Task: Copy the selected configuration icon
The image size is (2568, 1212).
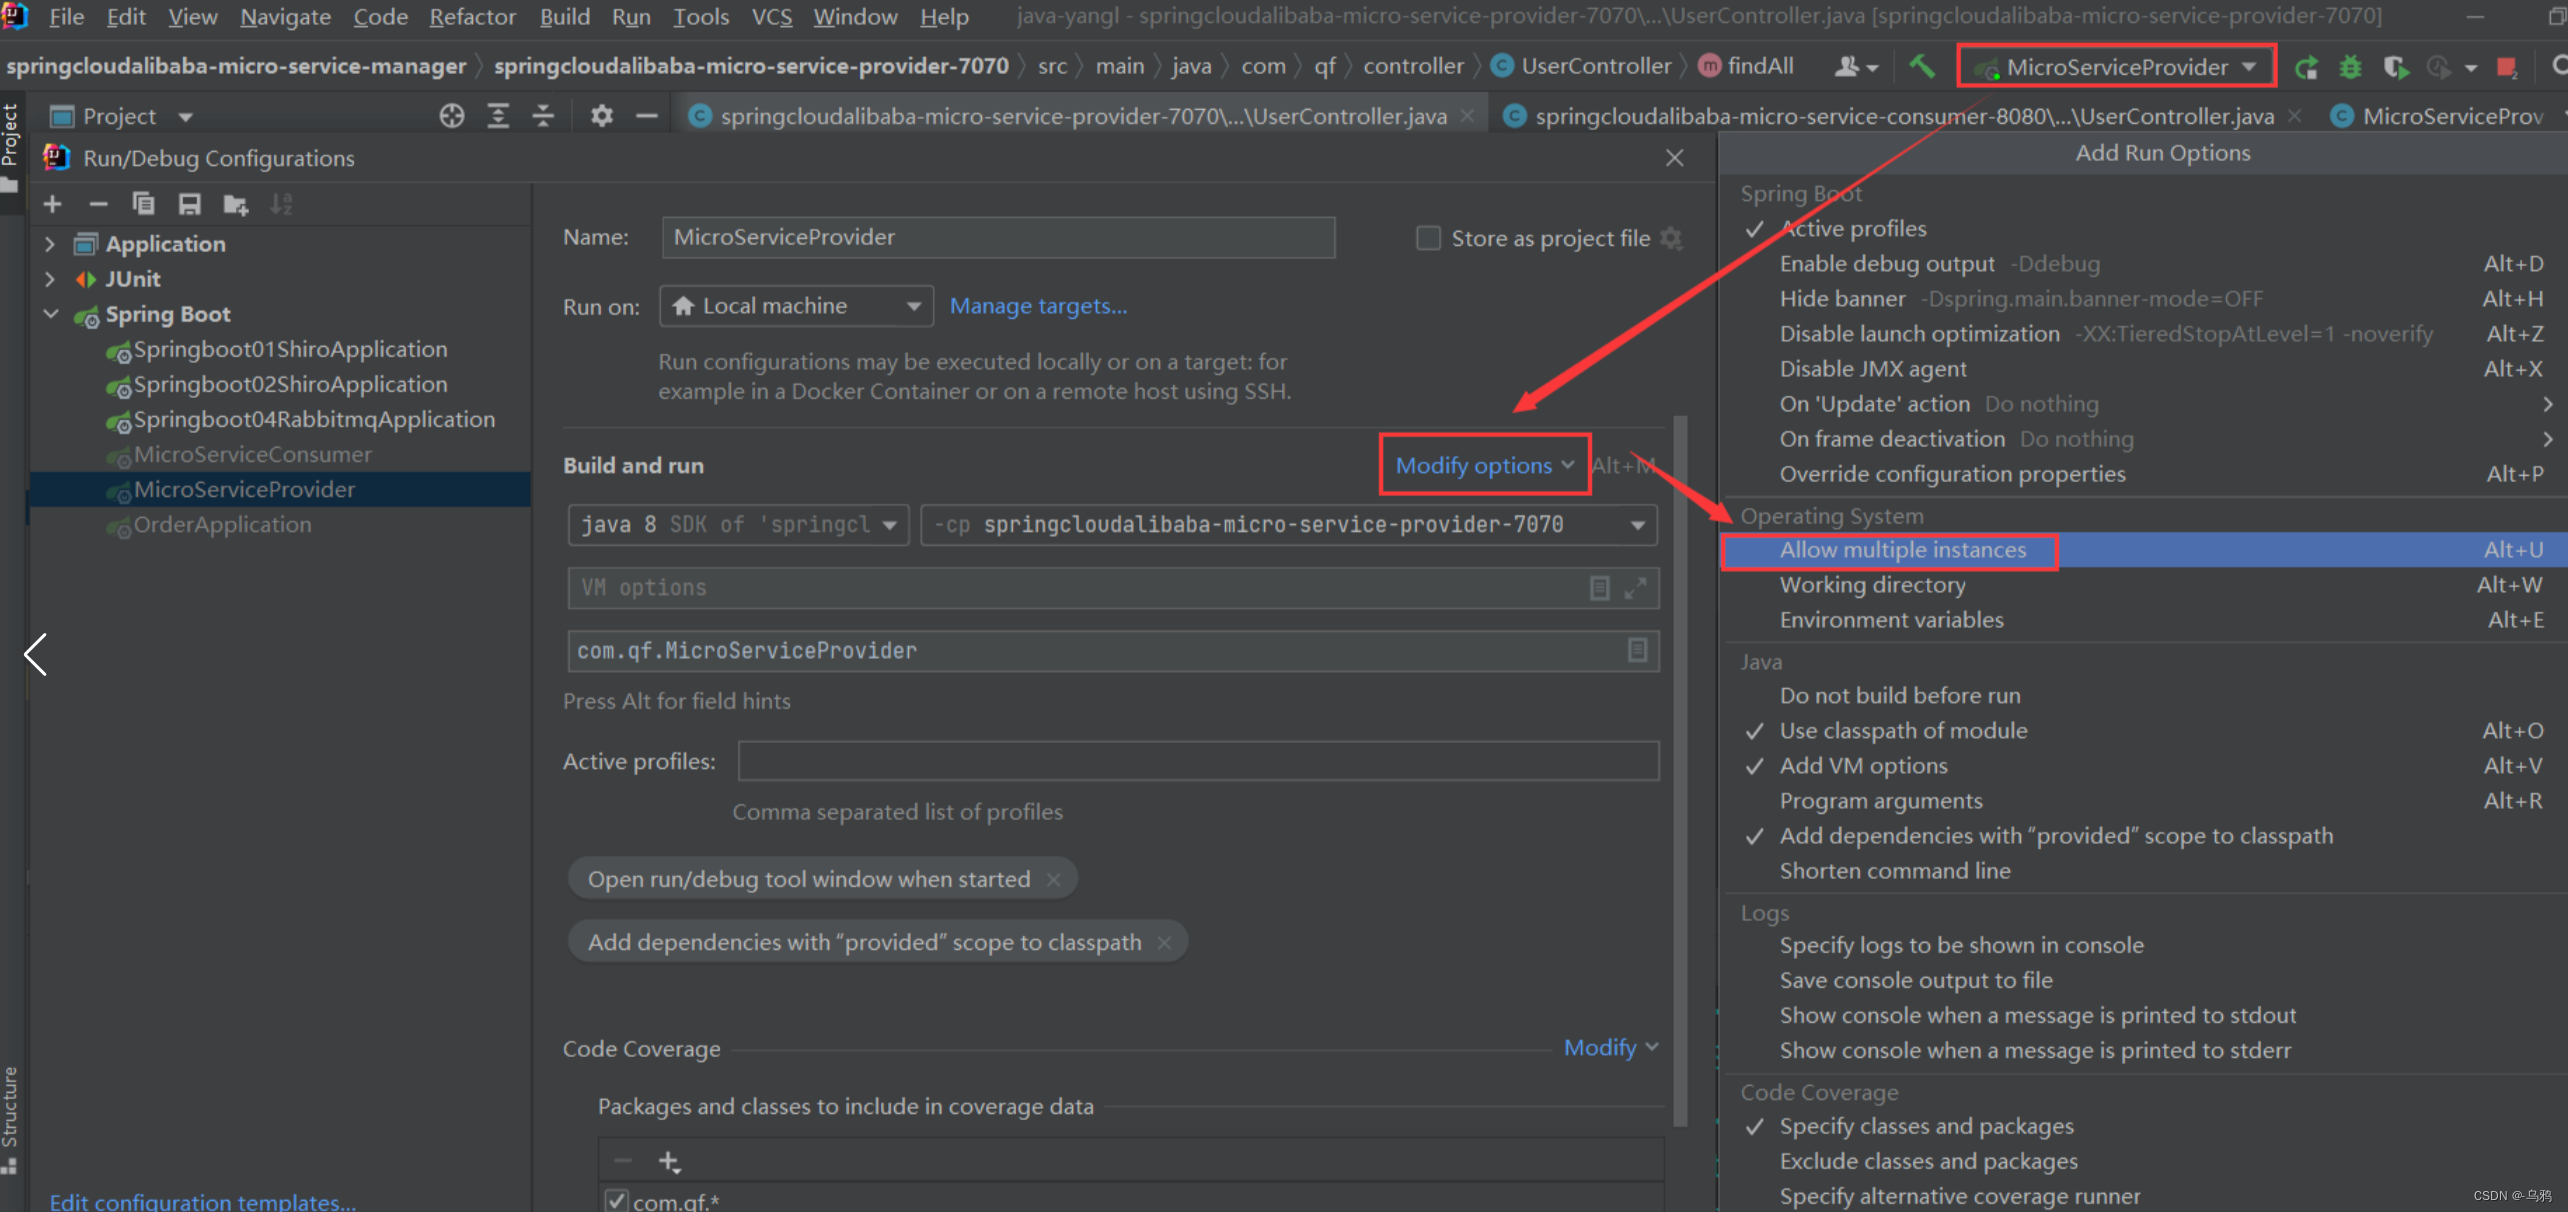Action: coord(143,204)
